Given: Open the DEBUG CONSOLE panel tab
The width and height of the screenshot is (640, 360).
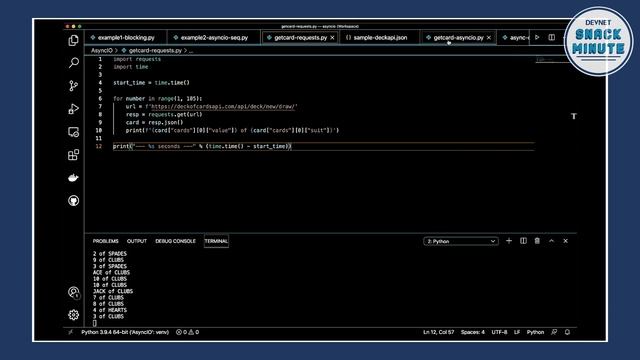Looking at the screenshot, I should [x=176, y=241].
